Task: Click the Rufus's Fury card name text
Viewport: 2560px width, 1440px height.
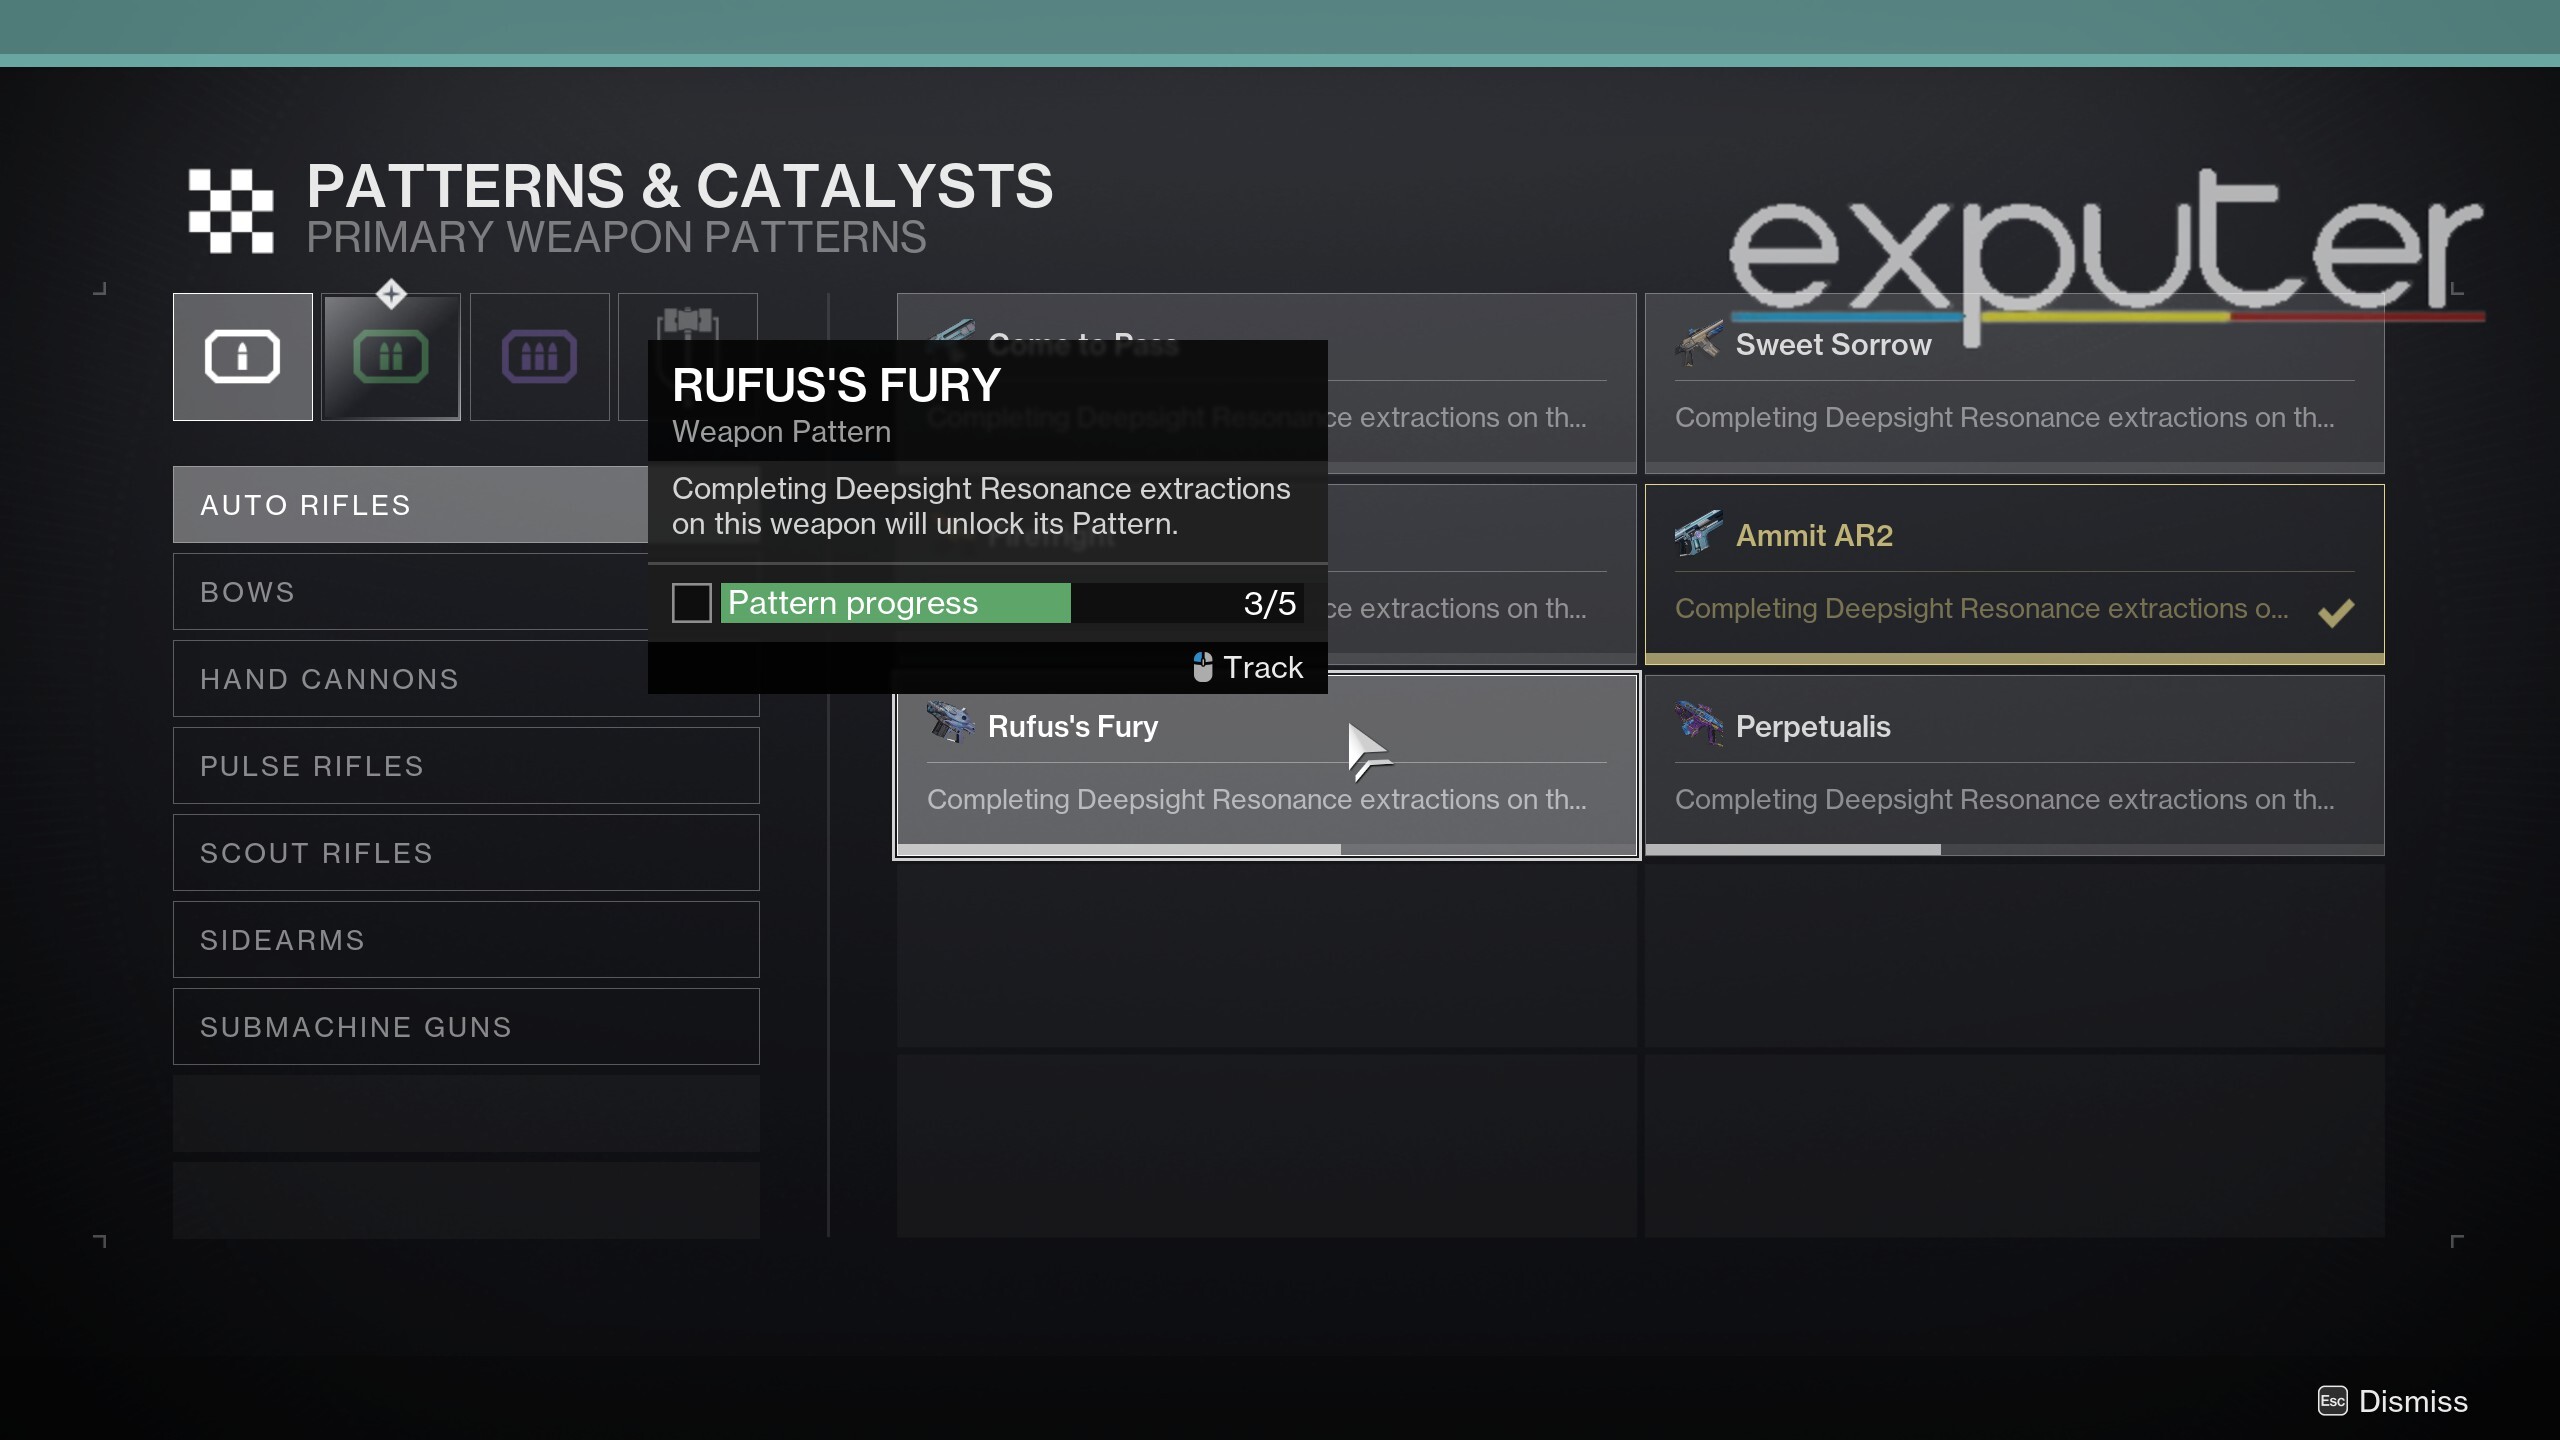Action: [x=1073, y=726]
